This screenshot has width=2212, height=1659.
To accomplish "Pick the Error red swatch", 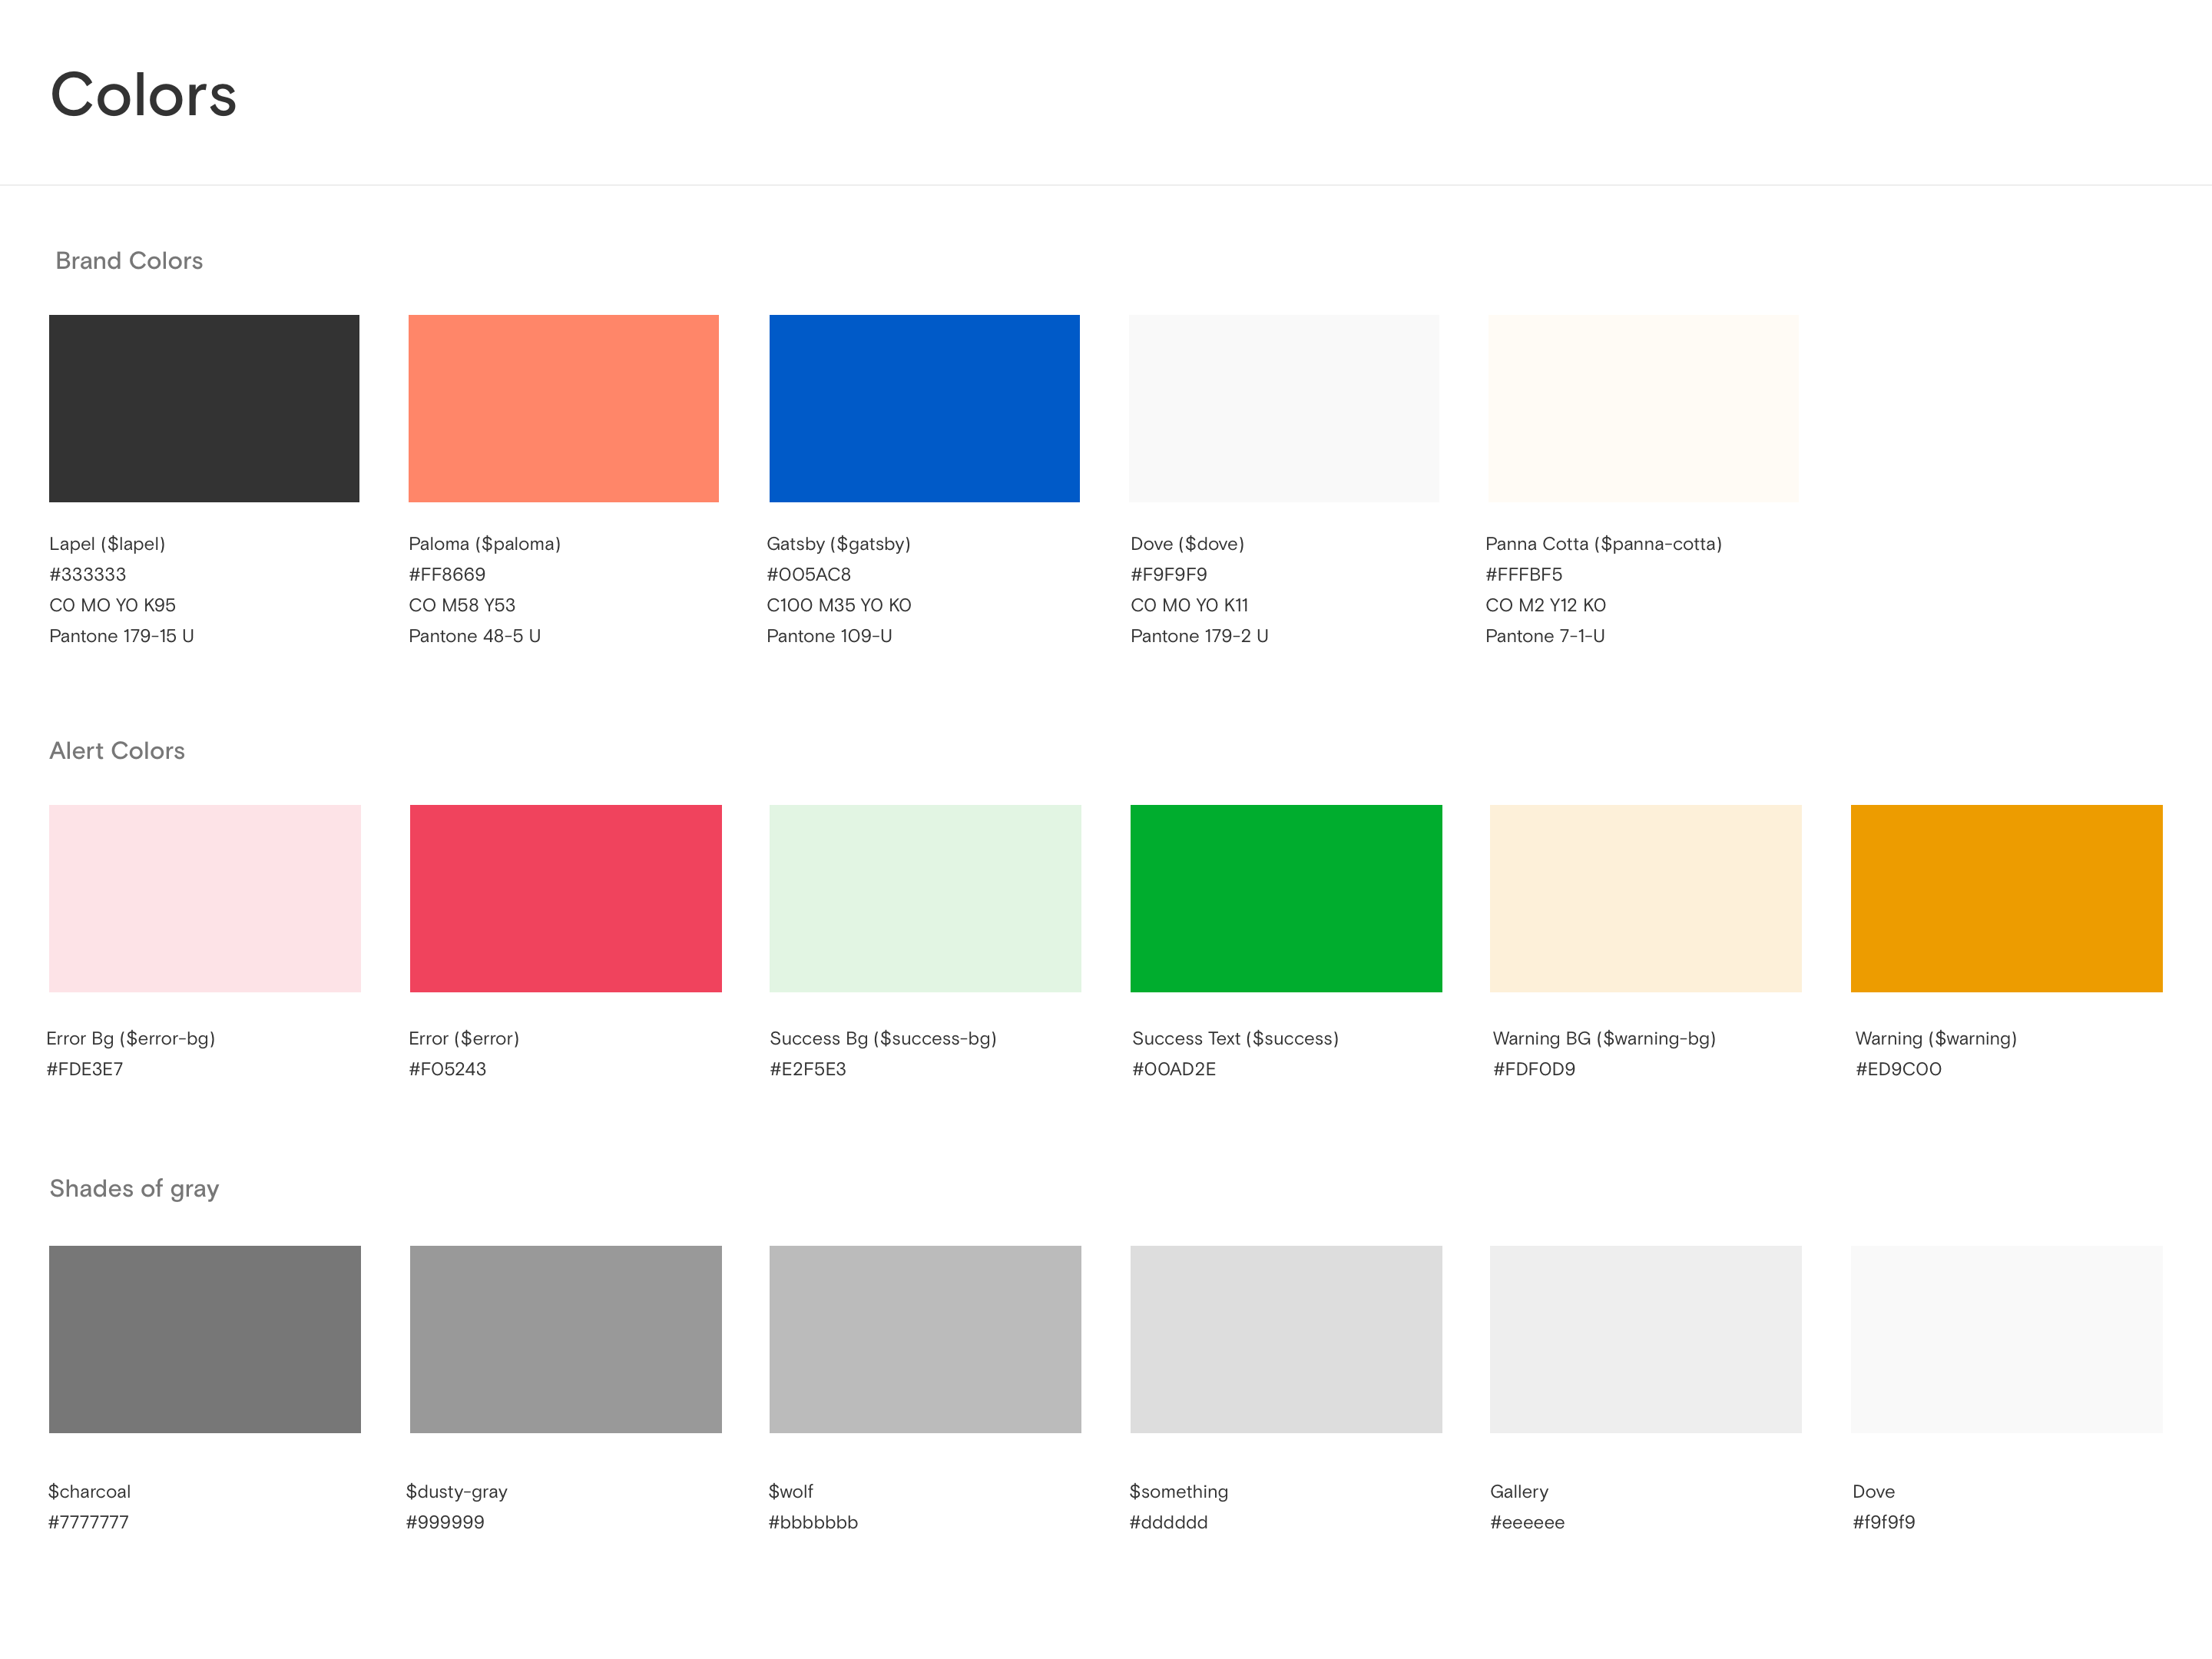I will click(x=565, y=898).
